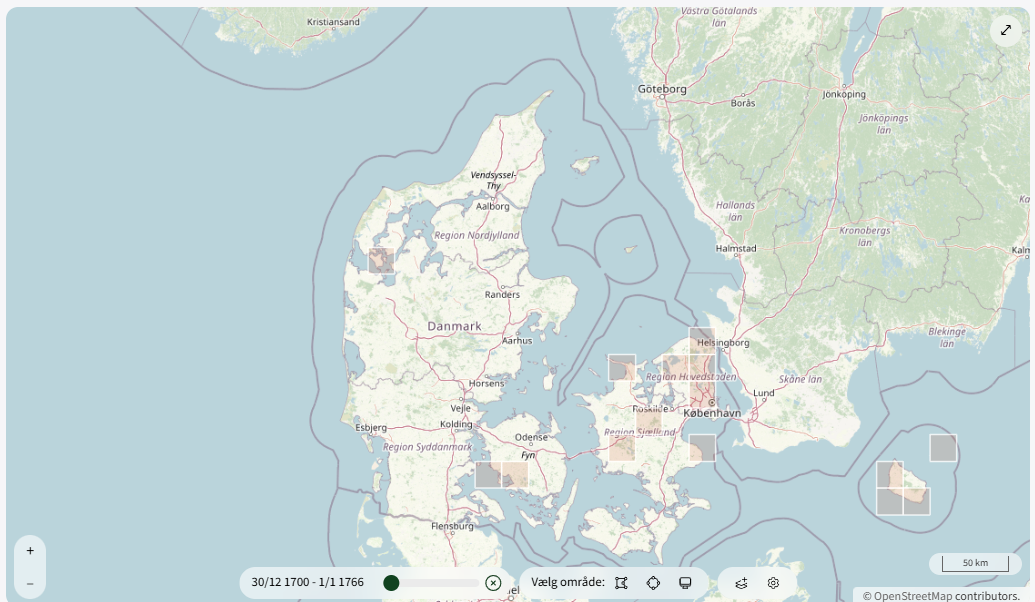Click the tile in northwest Jutland
This screenshot has height=602, width=1035.
coord(380,260)
